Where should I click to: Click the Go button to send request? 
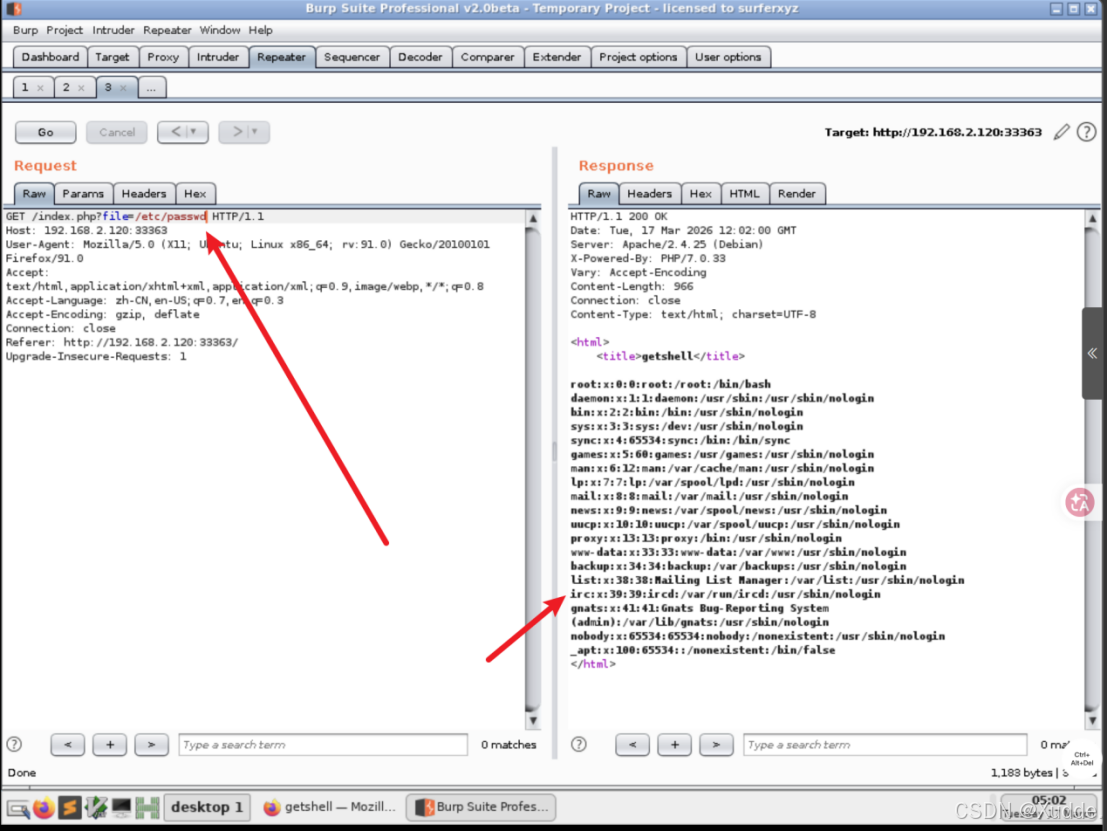coord(46,132)
